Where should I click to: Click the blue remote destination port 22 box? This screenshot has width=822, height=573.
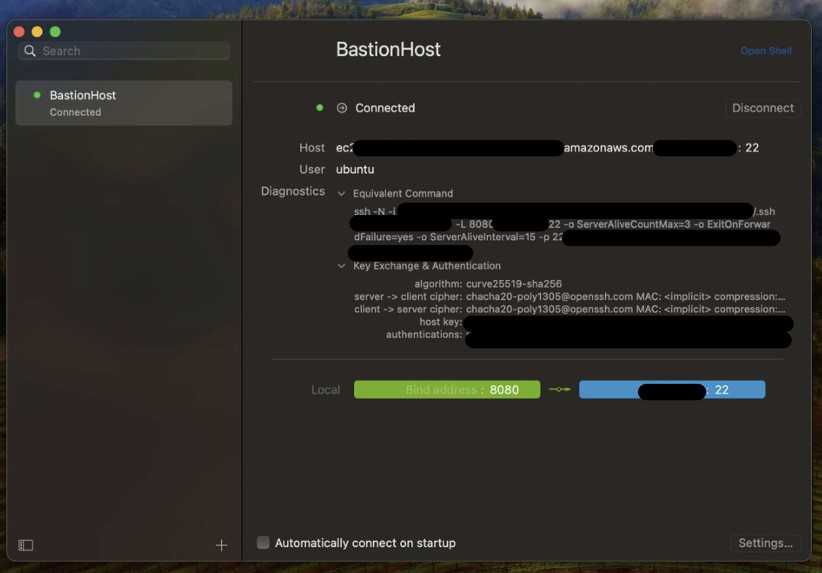(x=672, y=390)
